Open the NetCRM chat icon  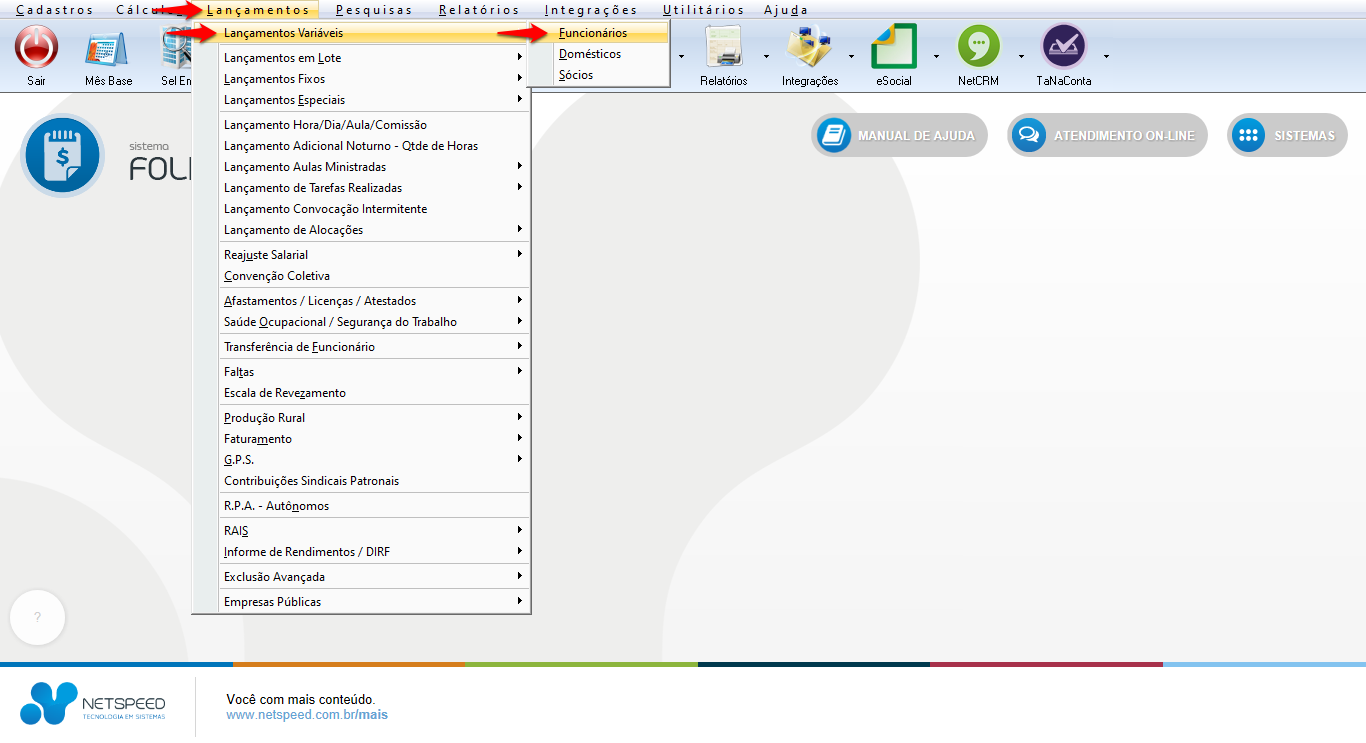pos(978,48)
